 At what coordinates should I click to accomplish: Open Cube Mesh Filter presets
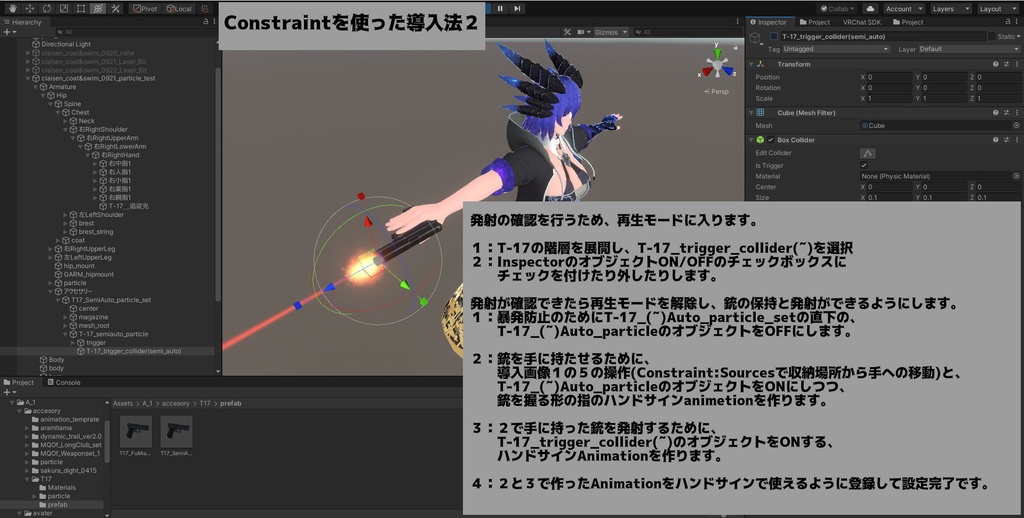[x=1006, y=112]
